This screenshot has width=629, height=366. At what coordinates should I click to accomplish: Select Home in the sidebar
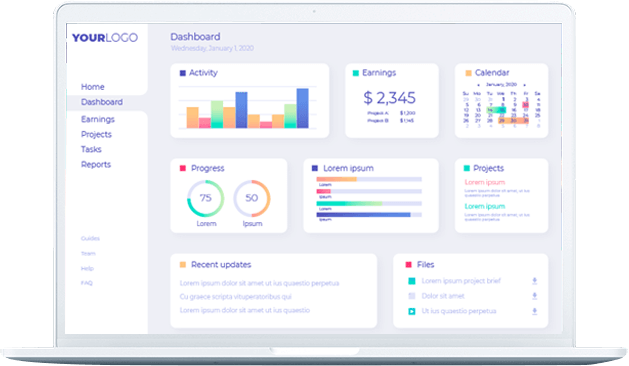93,87
